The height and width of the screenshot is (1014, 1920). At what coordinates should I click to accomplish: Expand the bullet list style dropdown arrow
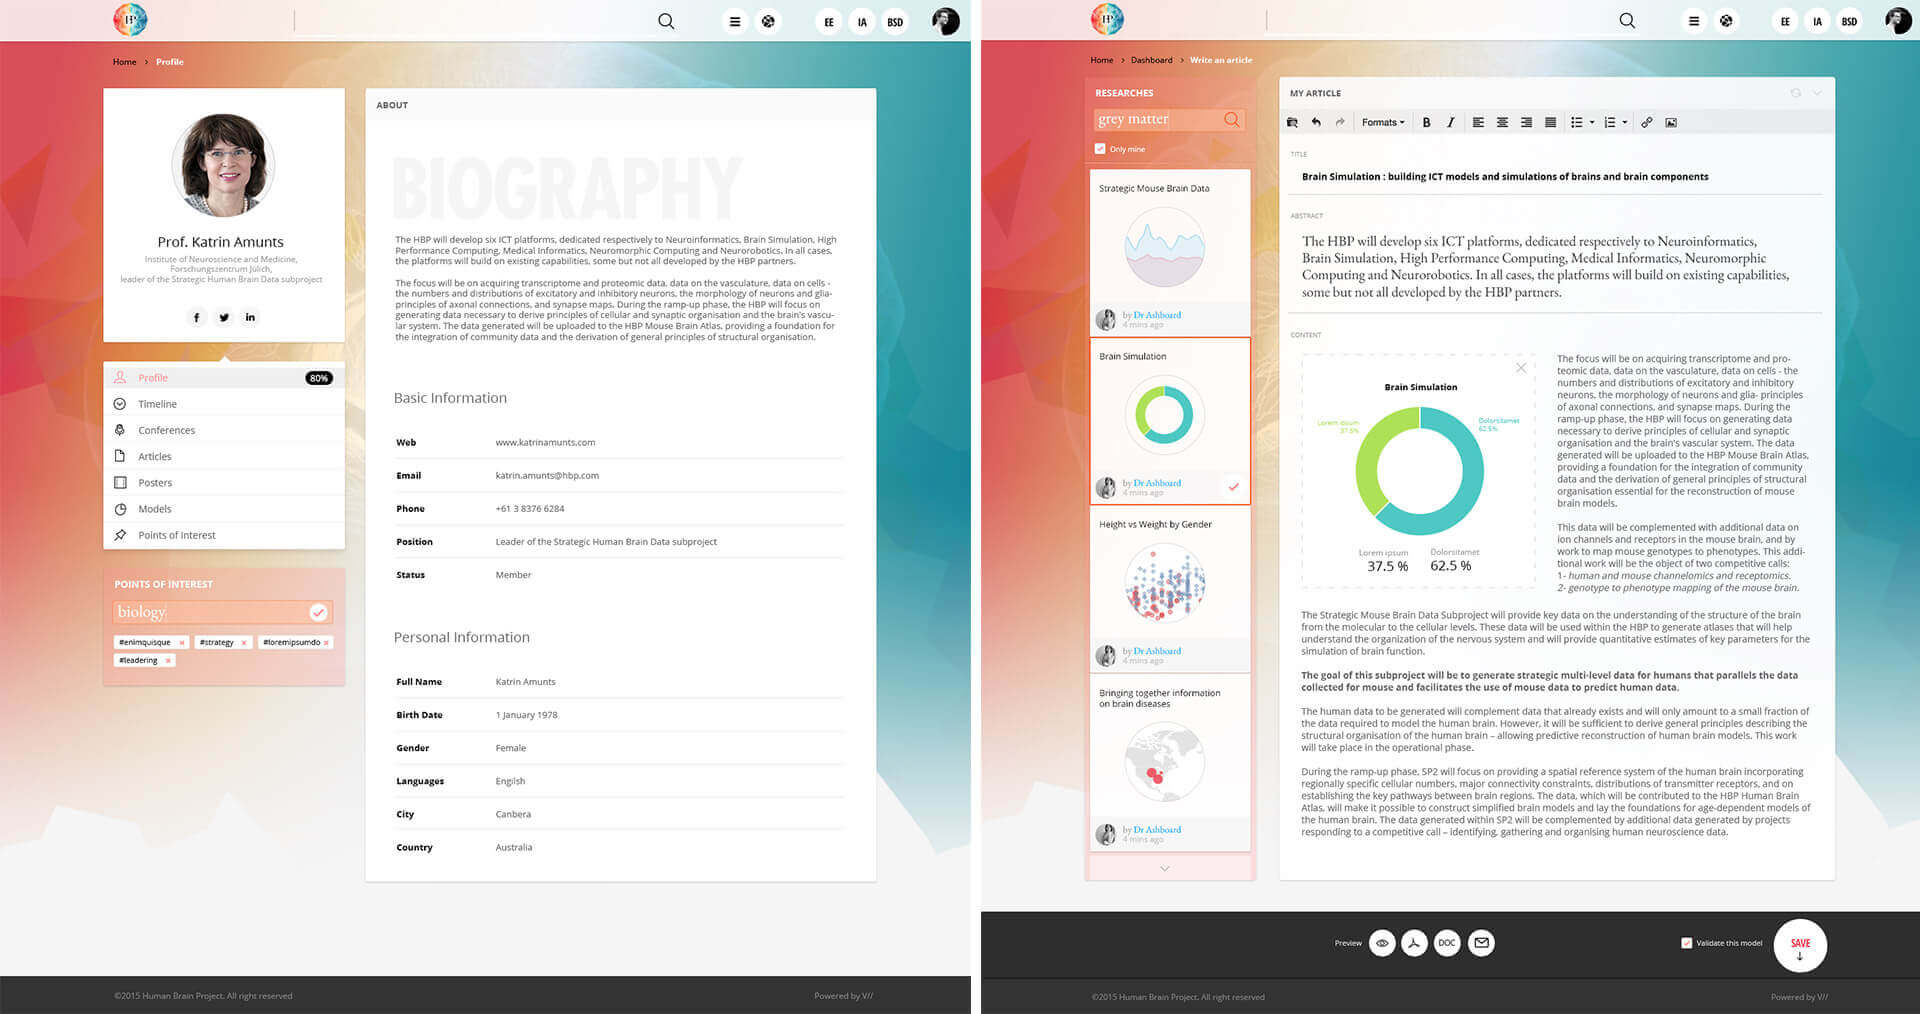click(1592, 123)
